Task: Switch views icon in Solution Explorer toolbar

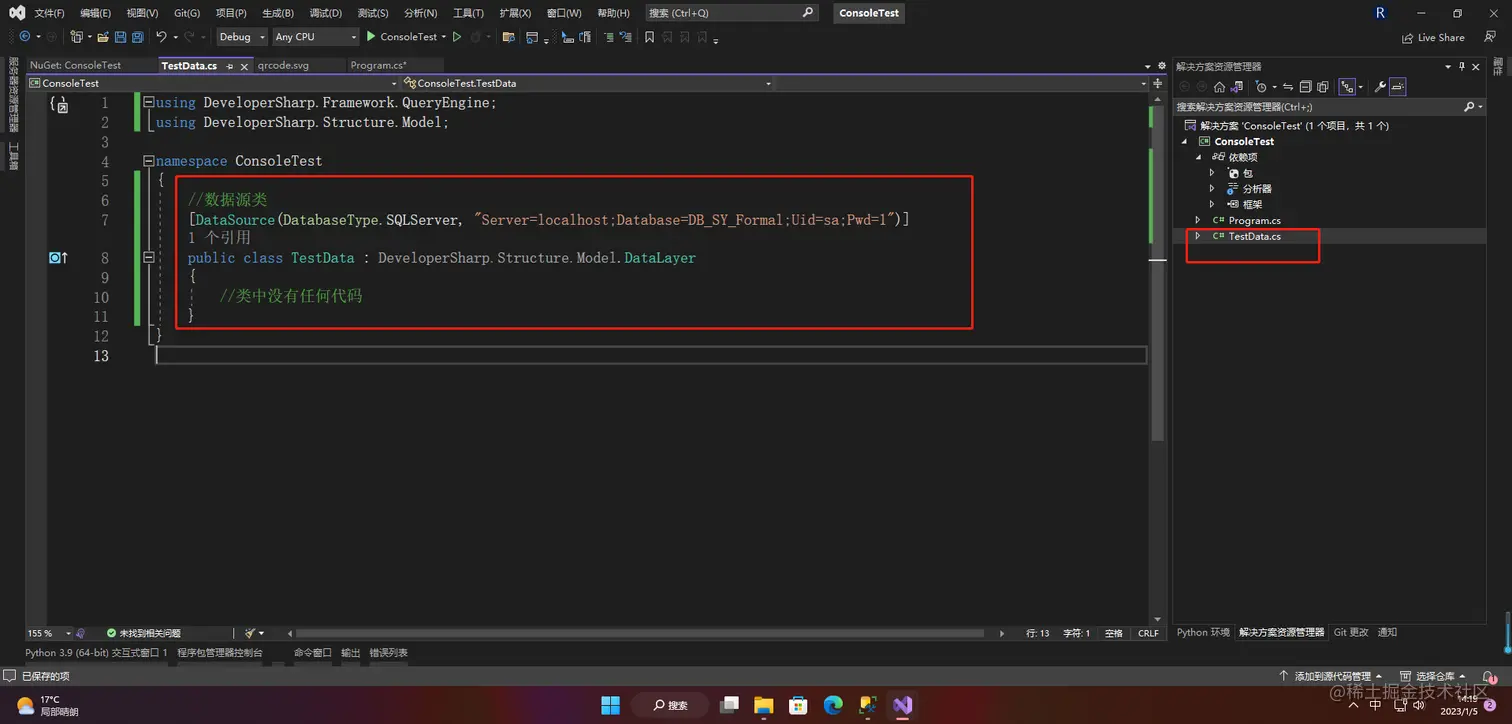Action: tap(1237, 87)
